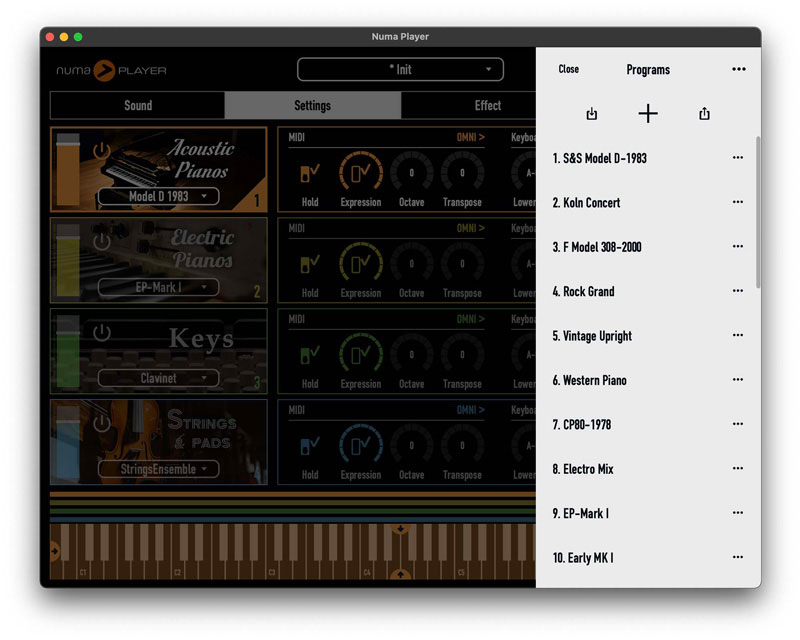Image resolution: width=800 pixels, height=640 pixels.
Task: Expand OMNI MIDI channel for Electric Pianos
Action: pos(470,228)
